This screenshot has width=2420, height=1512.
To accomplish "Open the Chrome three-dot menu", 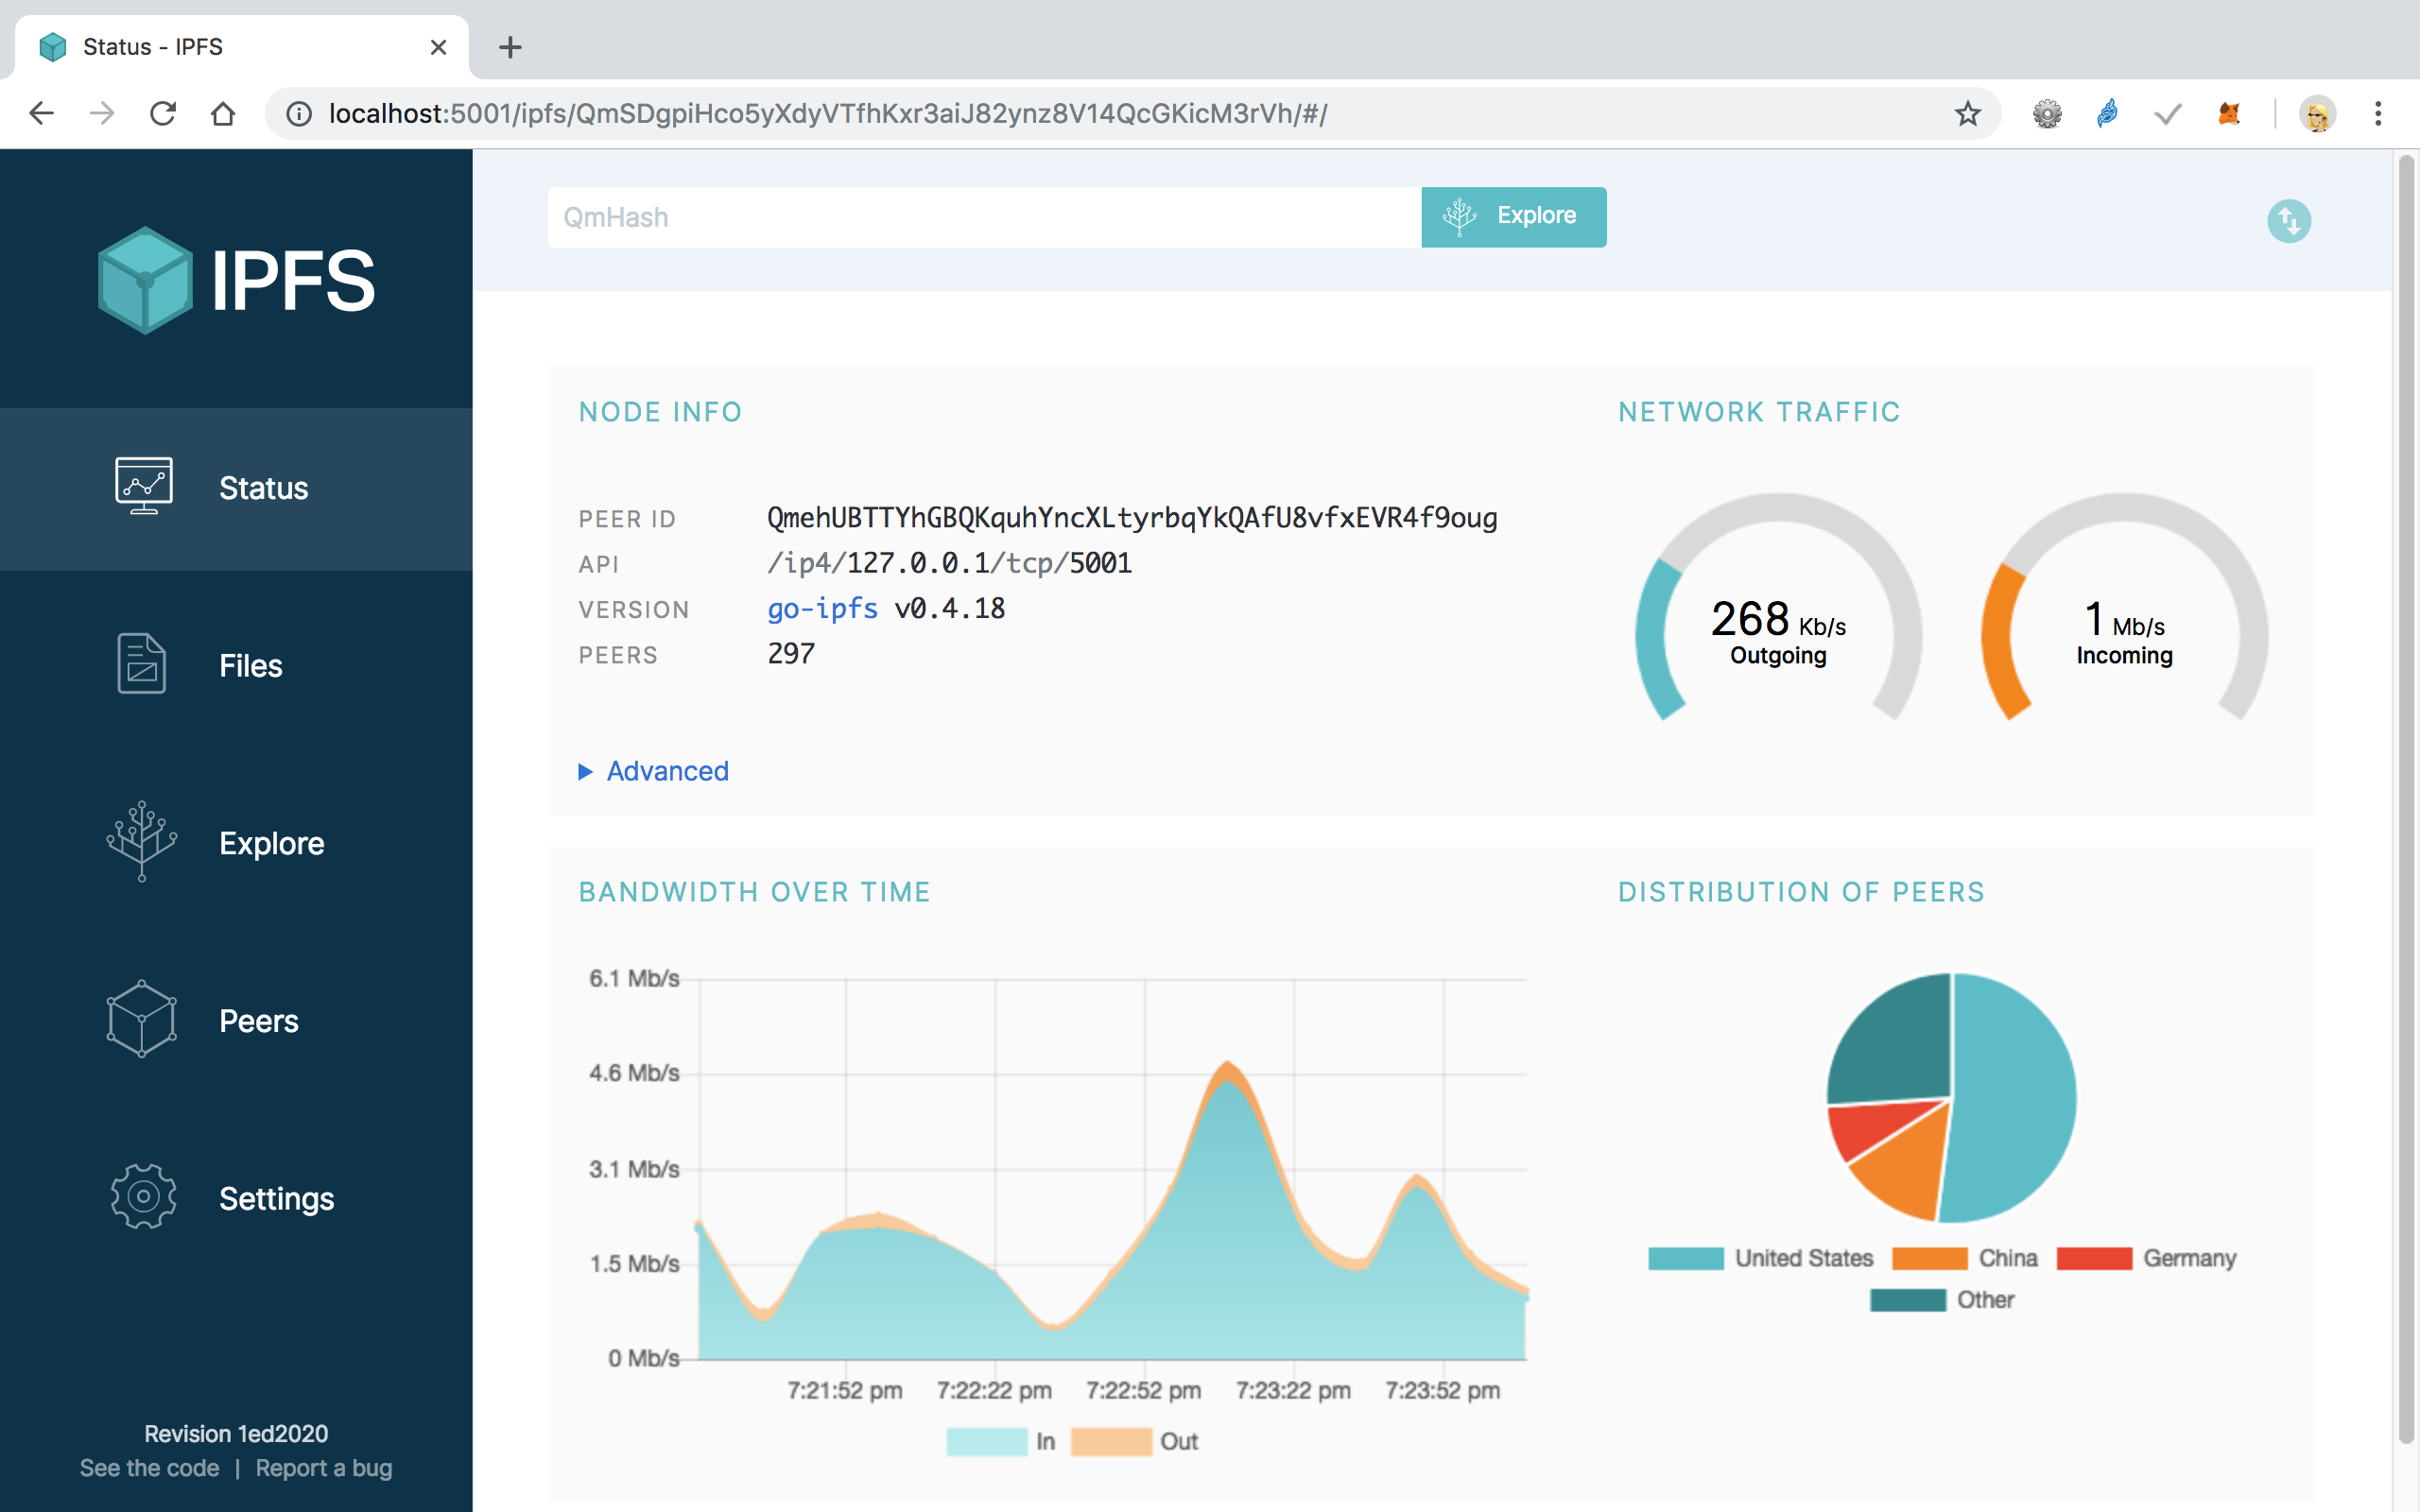I will [x=2378, y=114].
